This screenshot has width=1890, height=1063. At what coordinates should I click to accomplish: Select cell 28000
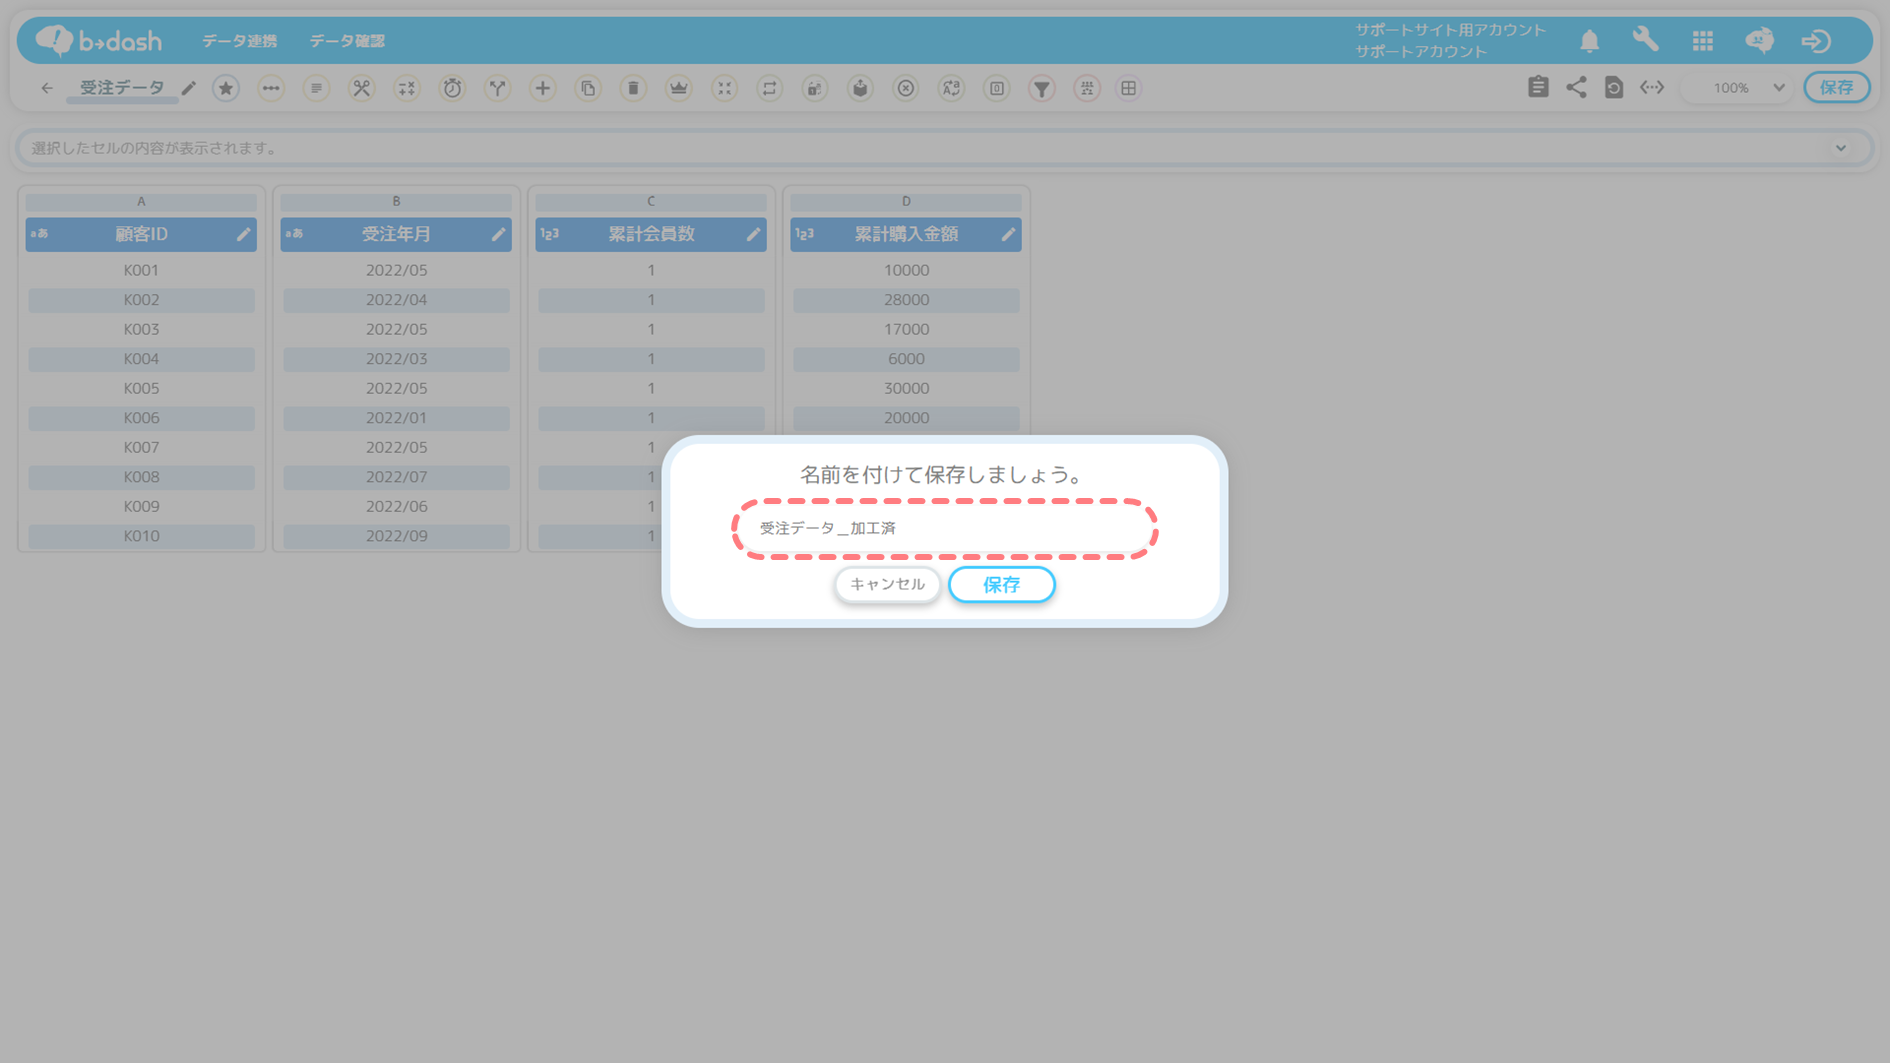tap(906, 300)
